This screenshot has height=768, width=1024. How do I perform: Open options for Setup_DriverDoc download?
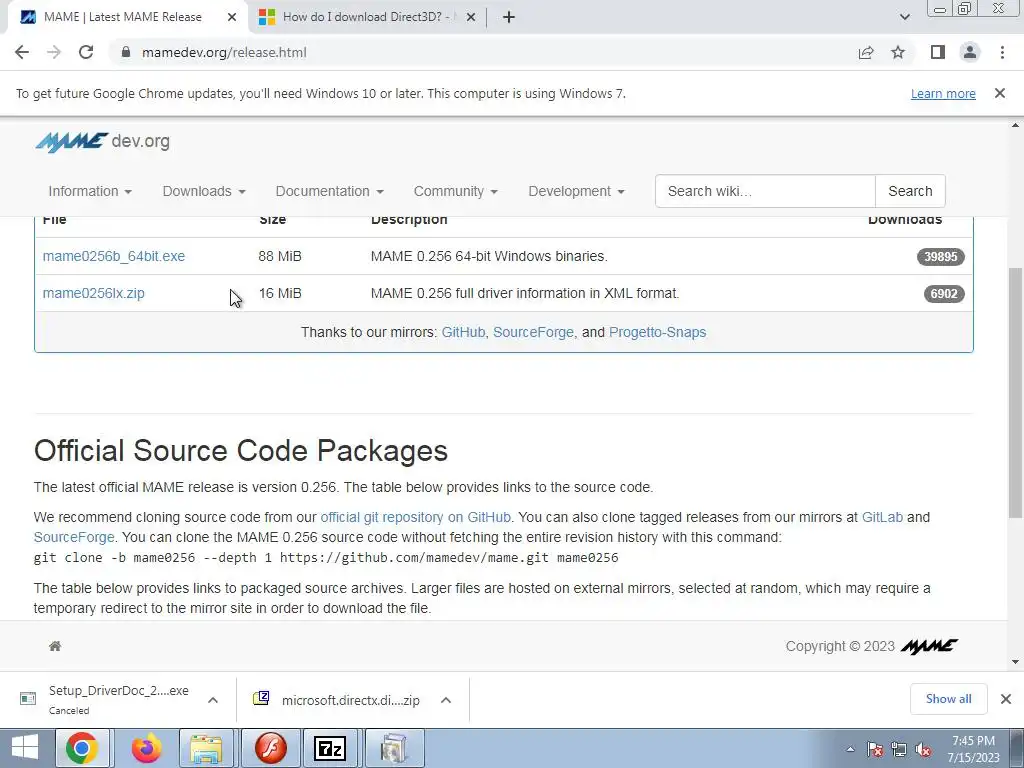pyautogui.click(x=213, y=700)
